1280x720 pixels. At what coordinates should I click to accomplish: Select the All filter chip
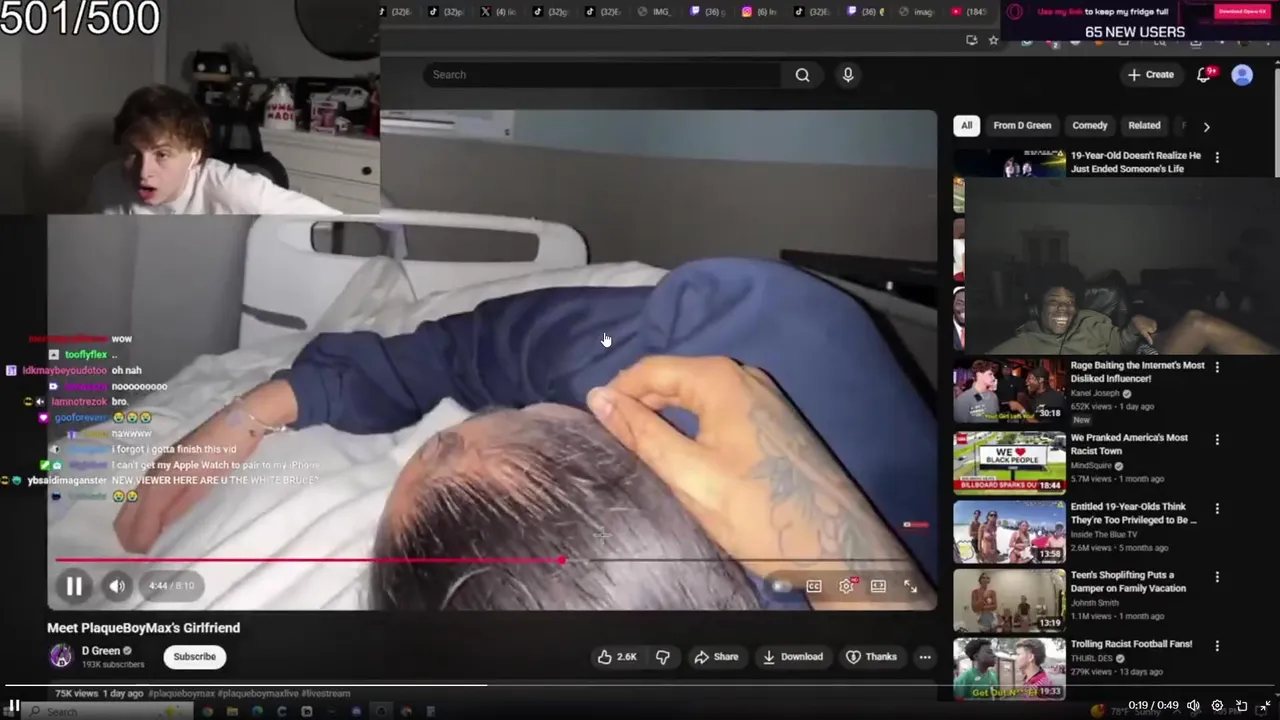(966, 126)
